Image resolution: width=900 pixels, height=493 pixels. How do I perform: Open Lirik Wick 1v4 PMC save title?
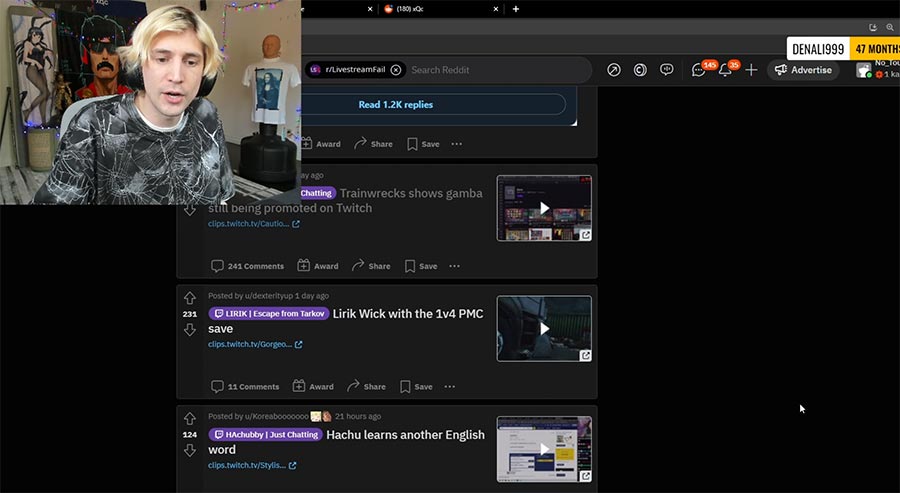coord(346,321)
